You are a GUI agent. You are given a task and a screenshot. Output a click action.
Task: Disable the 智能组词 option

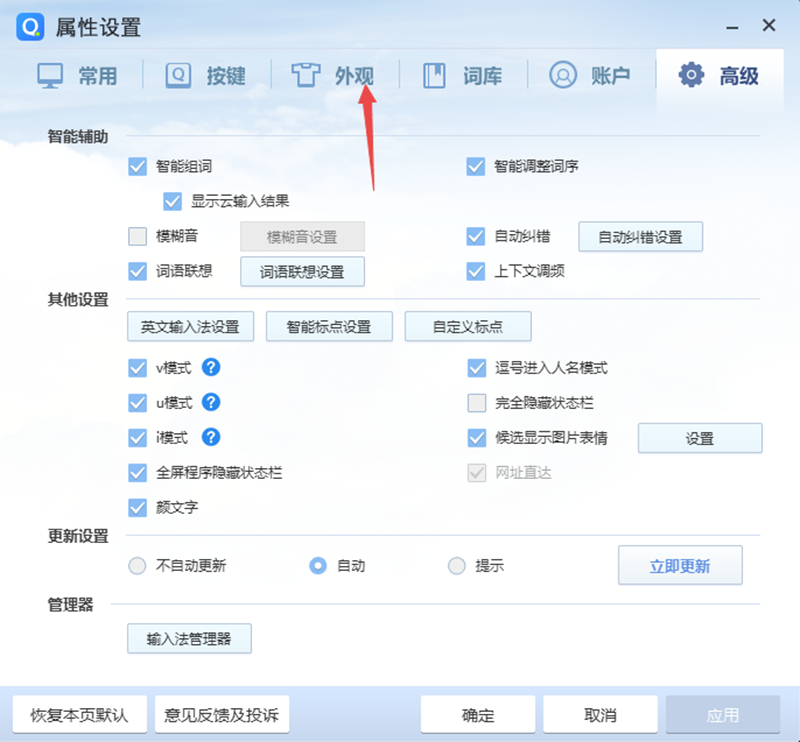[x=137, y=167]
